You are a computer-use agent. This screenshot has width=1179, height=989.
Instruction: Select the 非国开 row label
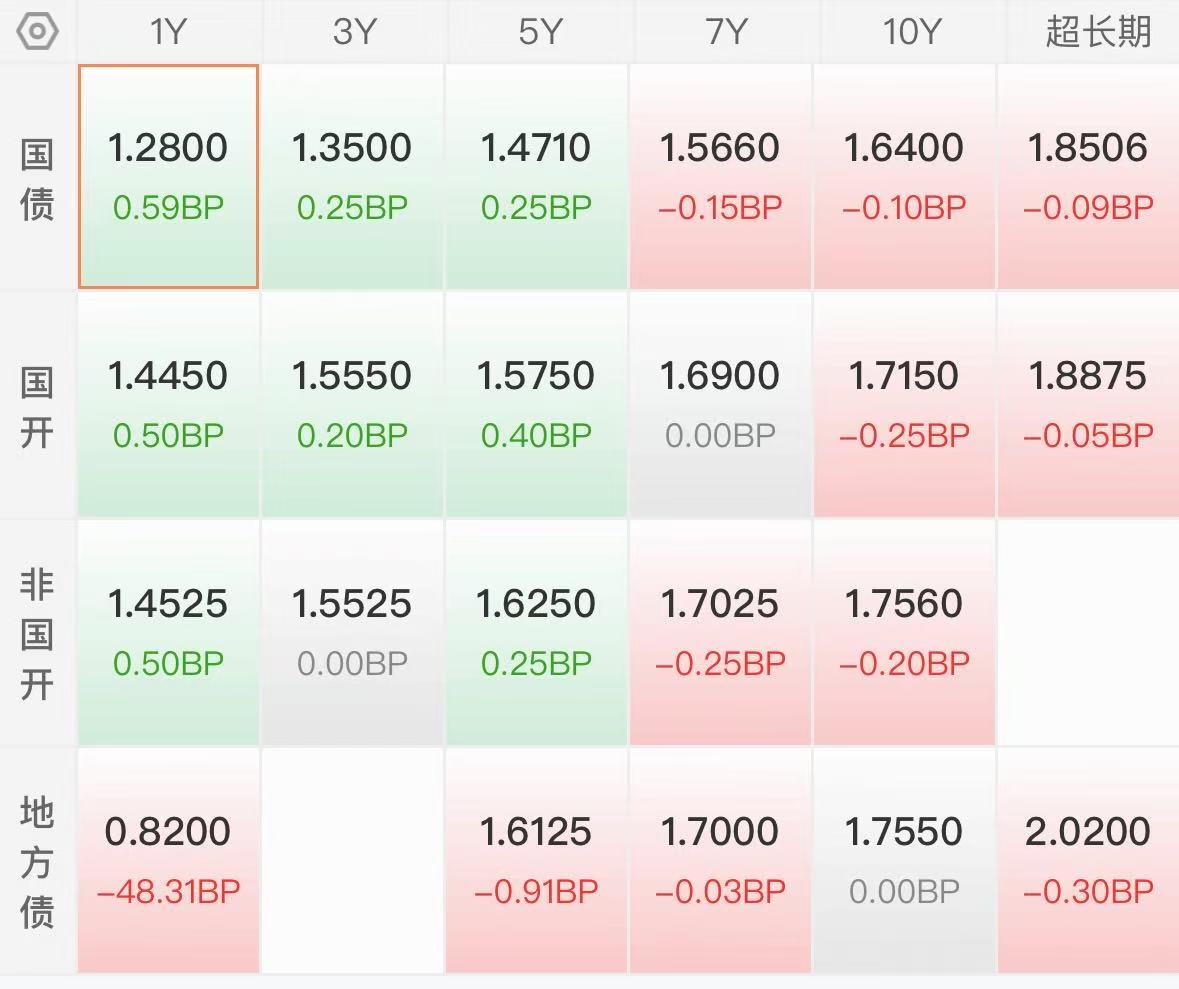tap(37, 634)
